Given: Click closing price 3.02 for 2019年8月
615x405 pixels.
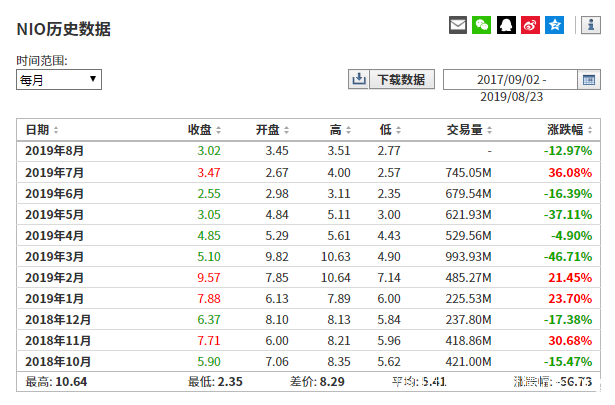Looking at the screenshot, I should pos(209,151).
